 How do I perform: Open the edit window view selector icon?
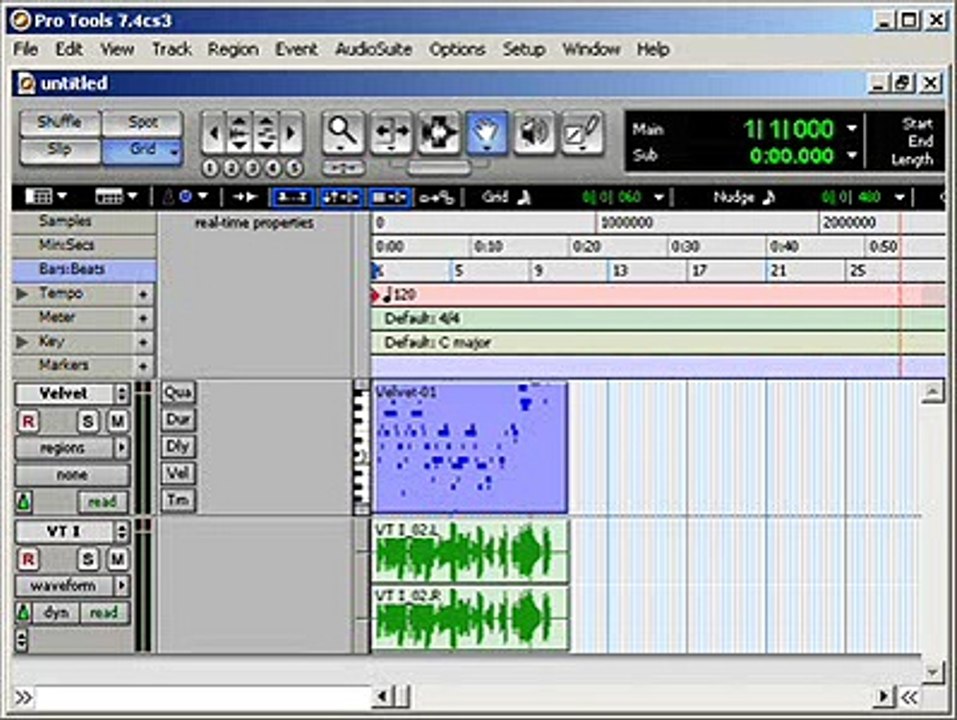45,197
